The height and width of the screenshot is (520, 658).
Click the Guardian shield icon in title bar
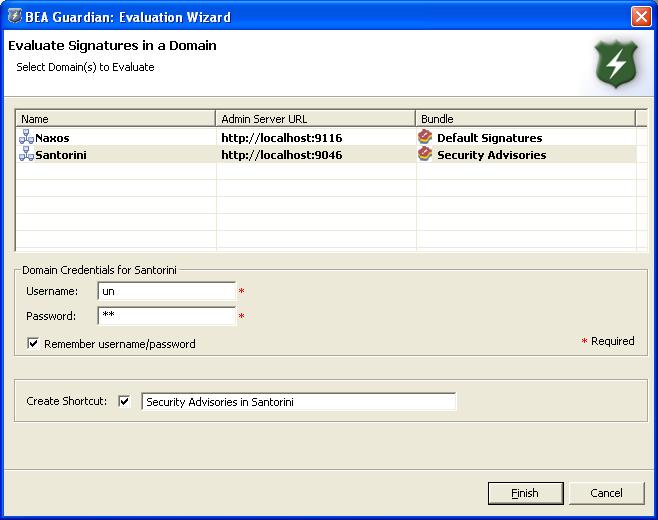tap(15, 16)
